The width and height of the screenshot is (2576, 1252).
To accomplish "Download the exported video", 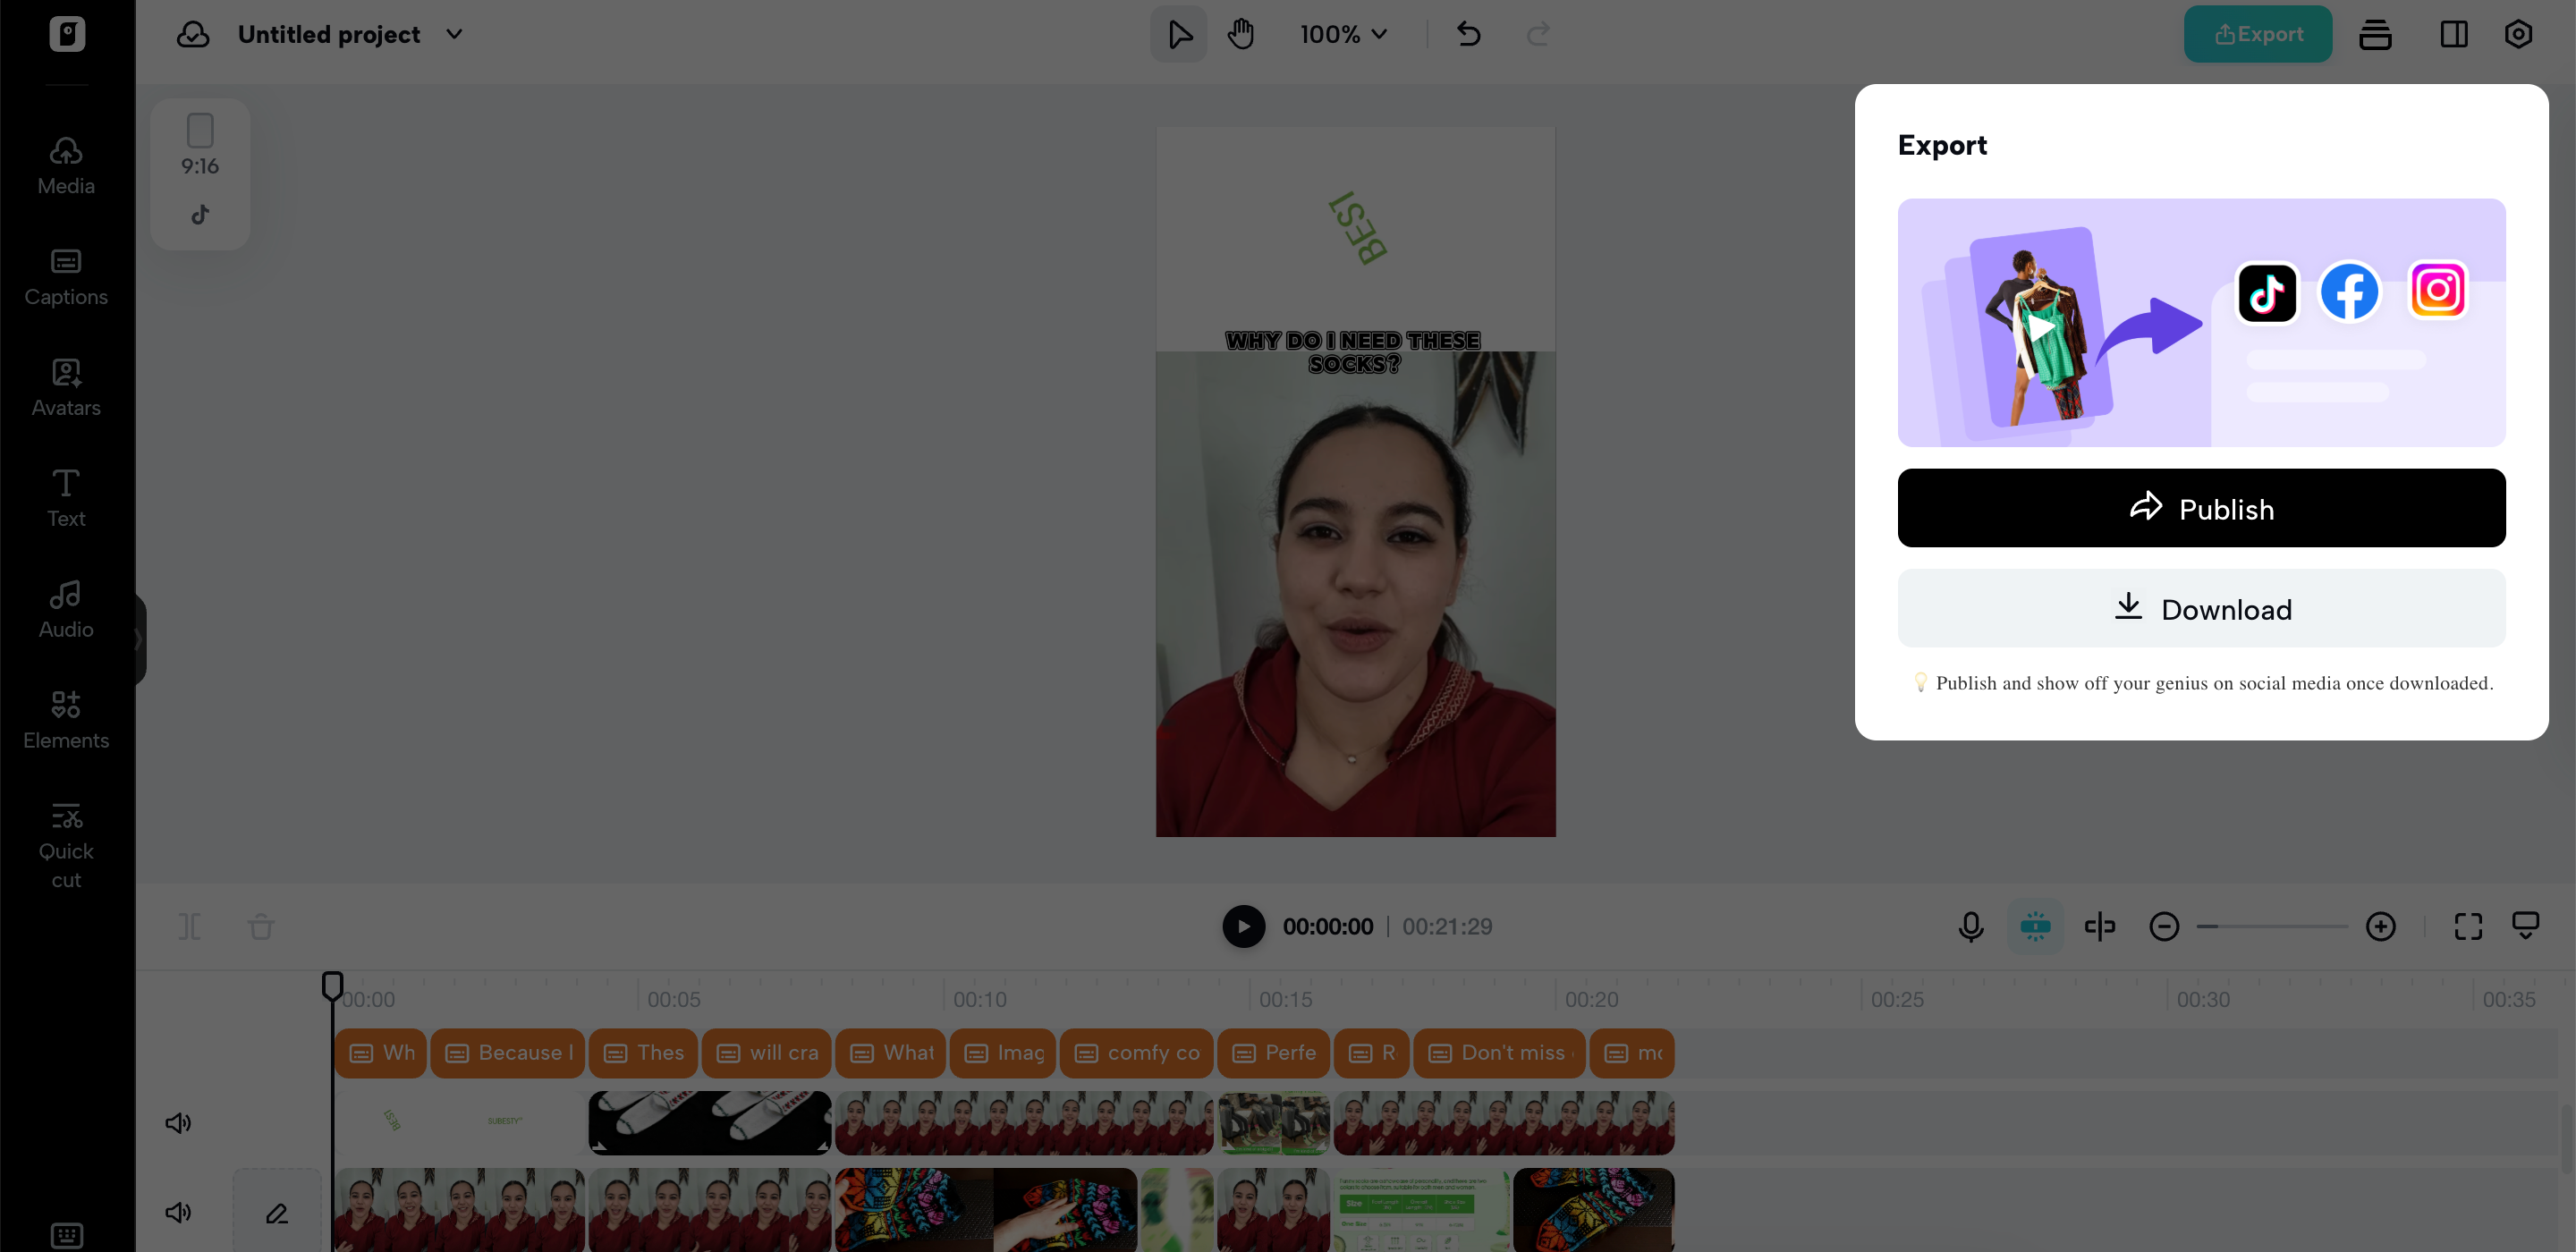I will (x=2201, y=608).
